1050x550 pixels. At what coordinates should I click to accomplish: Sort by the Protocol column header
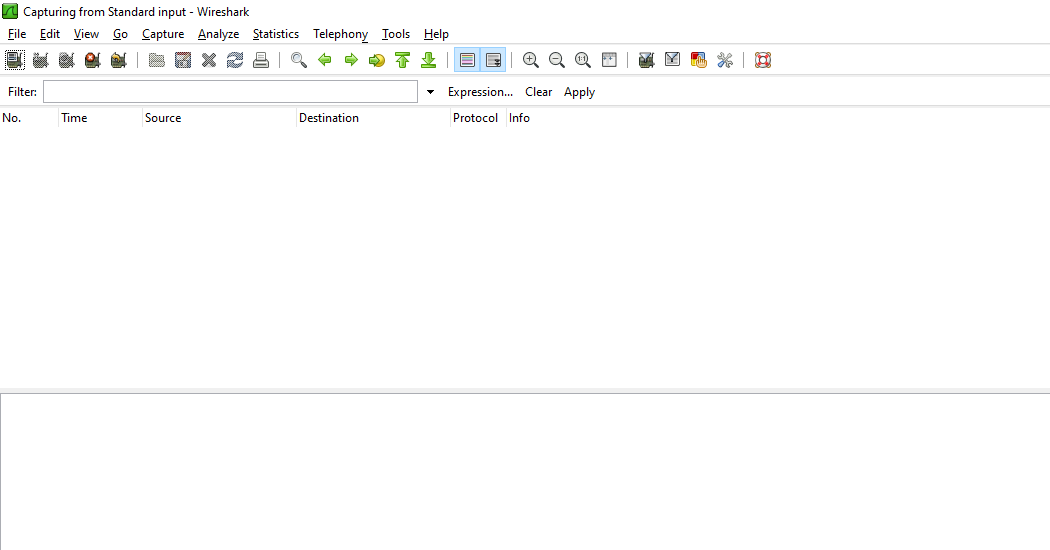click(x=478, y=118)
